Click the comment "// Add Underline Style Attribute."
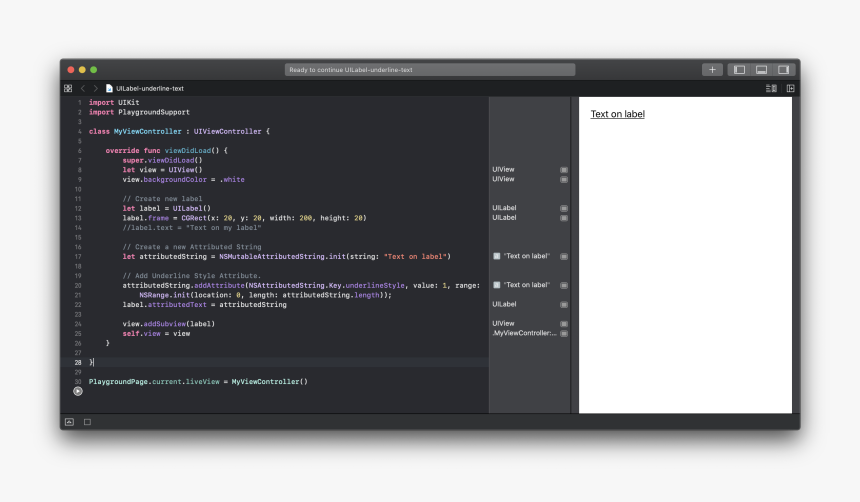This screenshot has width=860, height=502. point(192,275)
